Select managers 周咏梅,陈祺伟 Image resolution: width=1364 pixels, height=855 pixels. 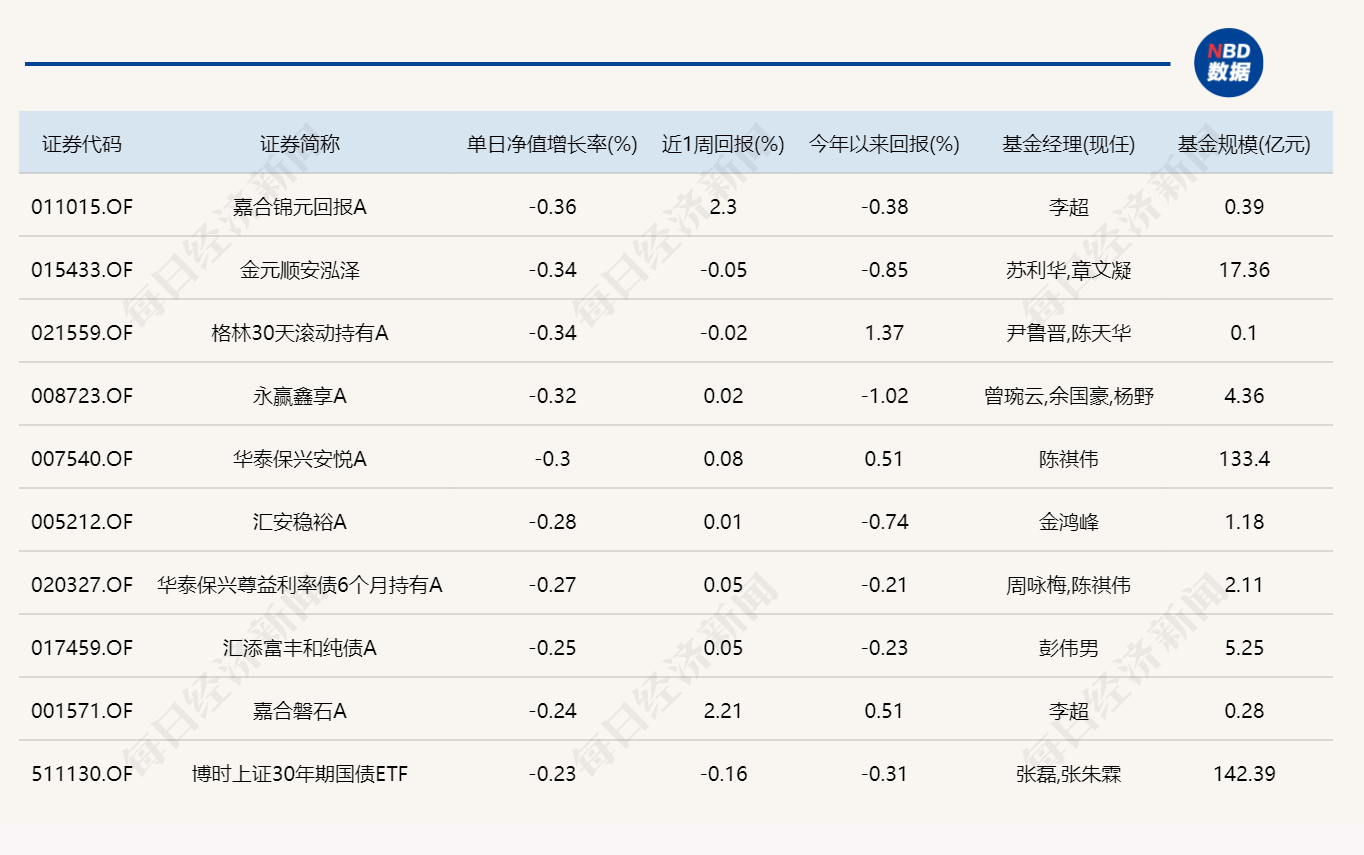click(x=1068, y=585)
